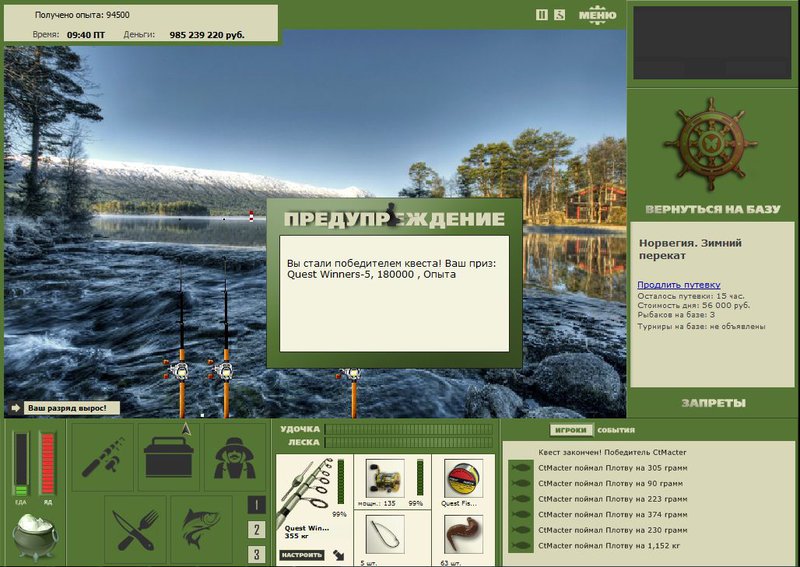
Task: Click fish icon beside Плотву на 90 грамм
Action: (520, 483)
